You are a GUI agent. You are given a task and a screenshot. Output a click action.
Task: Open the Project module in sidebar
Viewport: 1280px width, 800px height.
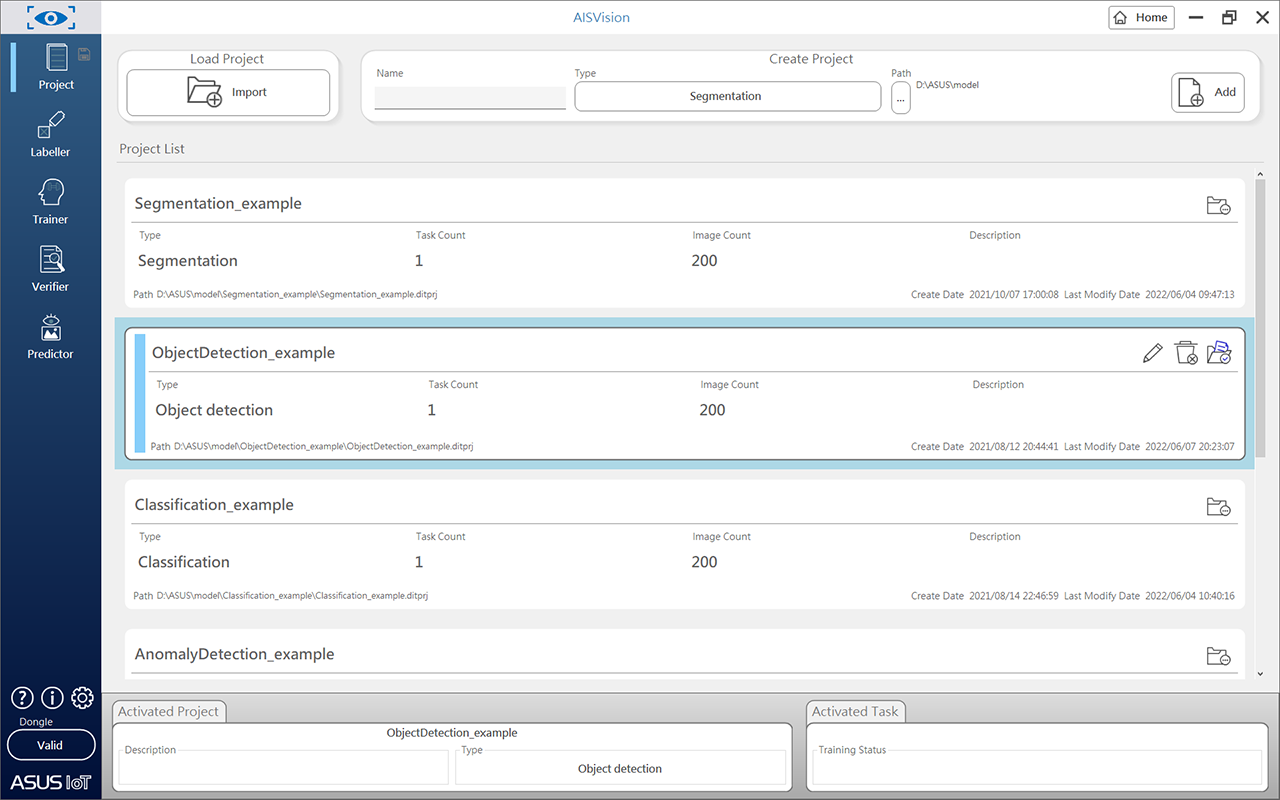tap(56, 67)
